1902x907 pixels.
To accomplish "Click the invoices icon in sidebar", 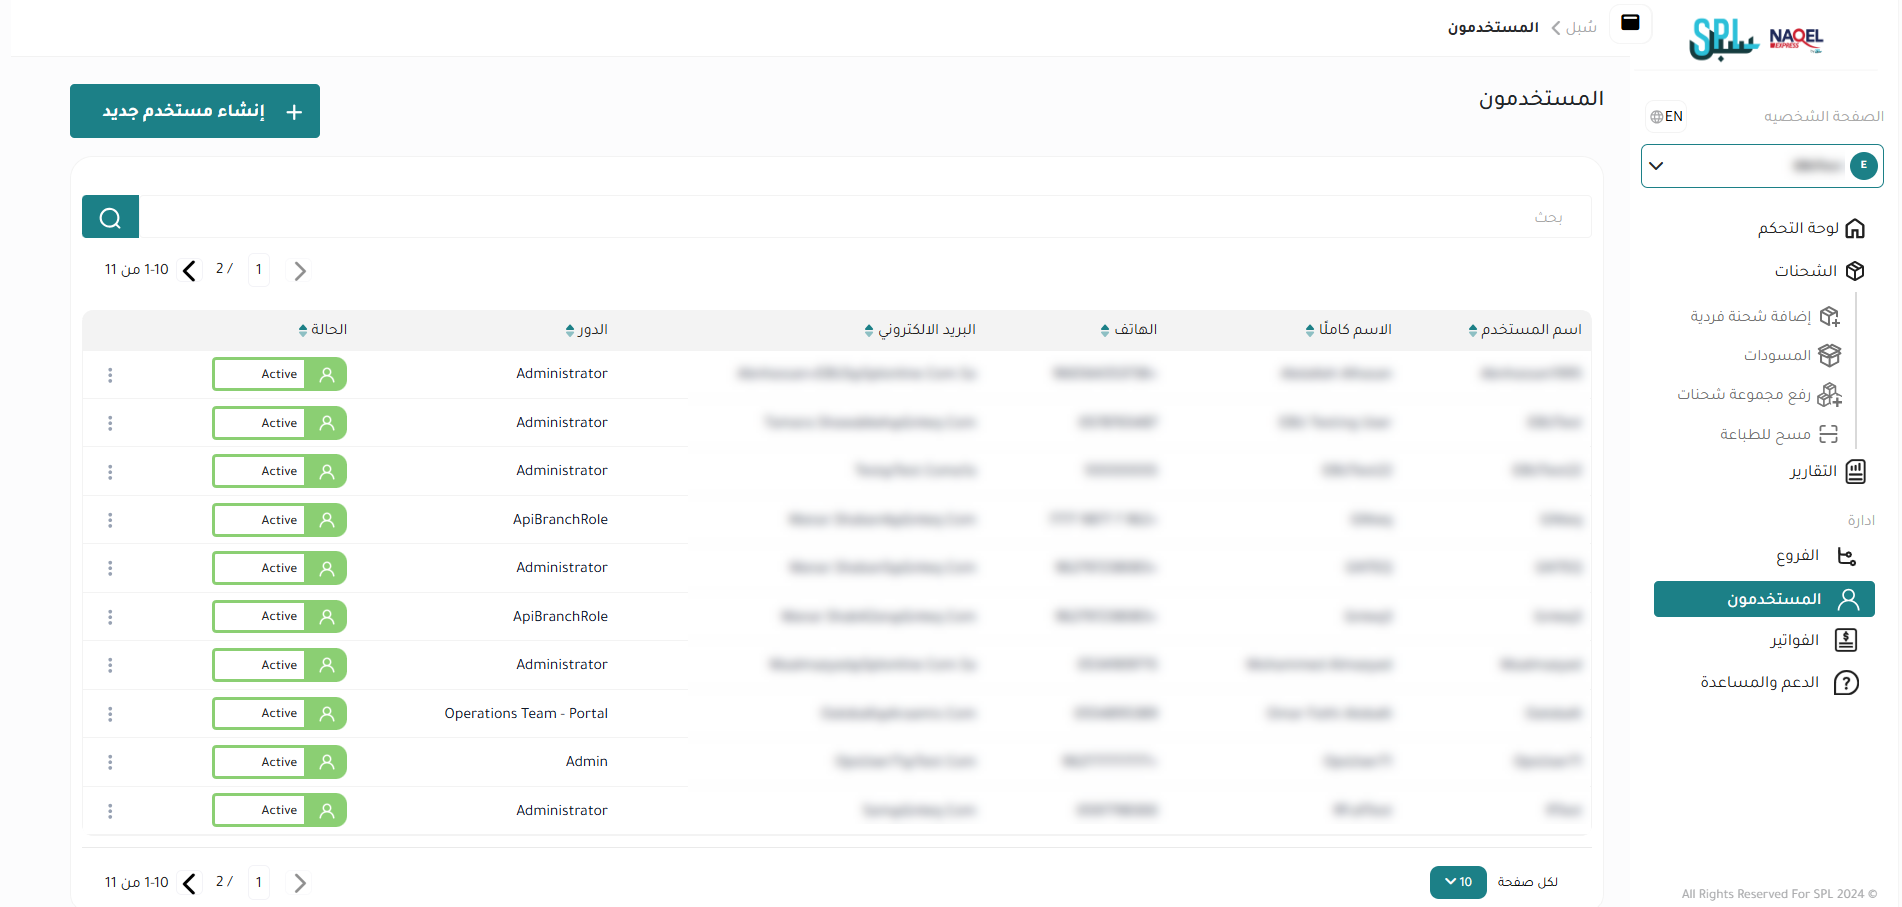I will pos(1846,640).
